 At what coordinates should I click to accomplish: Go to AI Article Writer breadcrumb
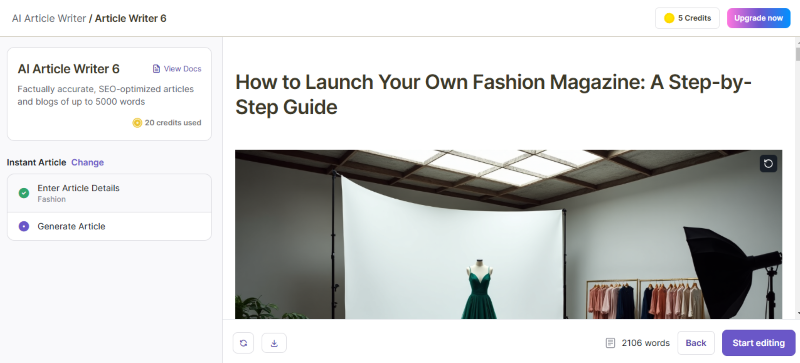(49, 18)
